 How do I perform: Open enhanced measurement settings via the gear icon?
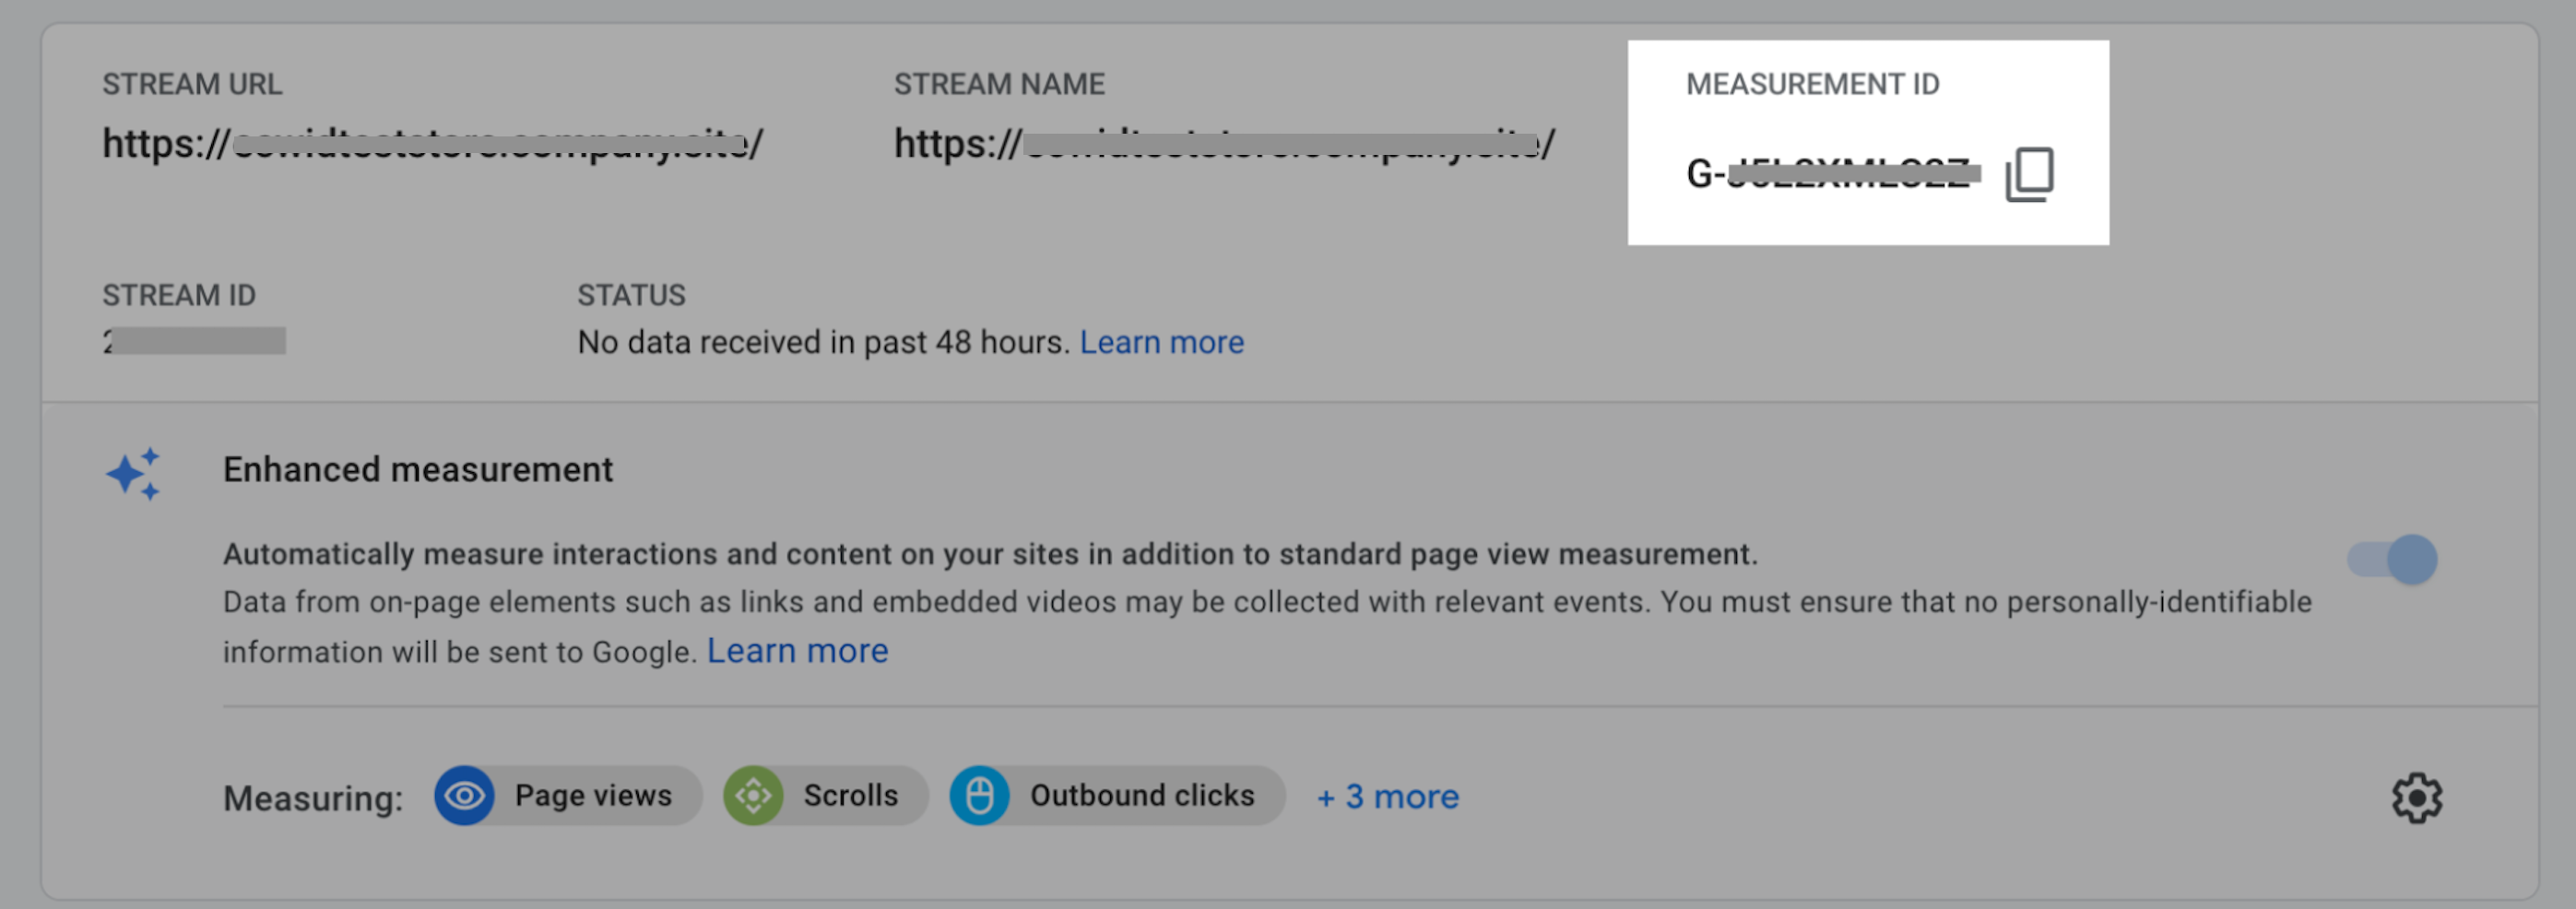pos(2416,797)
